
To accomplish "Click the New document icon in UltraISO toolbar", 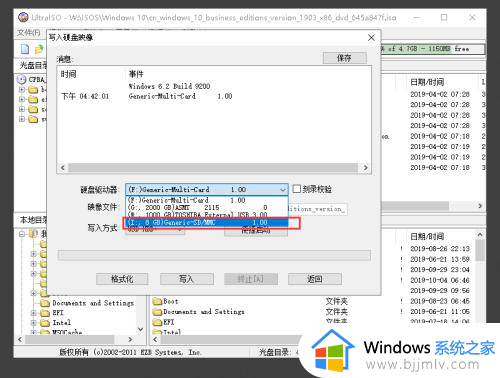I will (x=25, y=49).
